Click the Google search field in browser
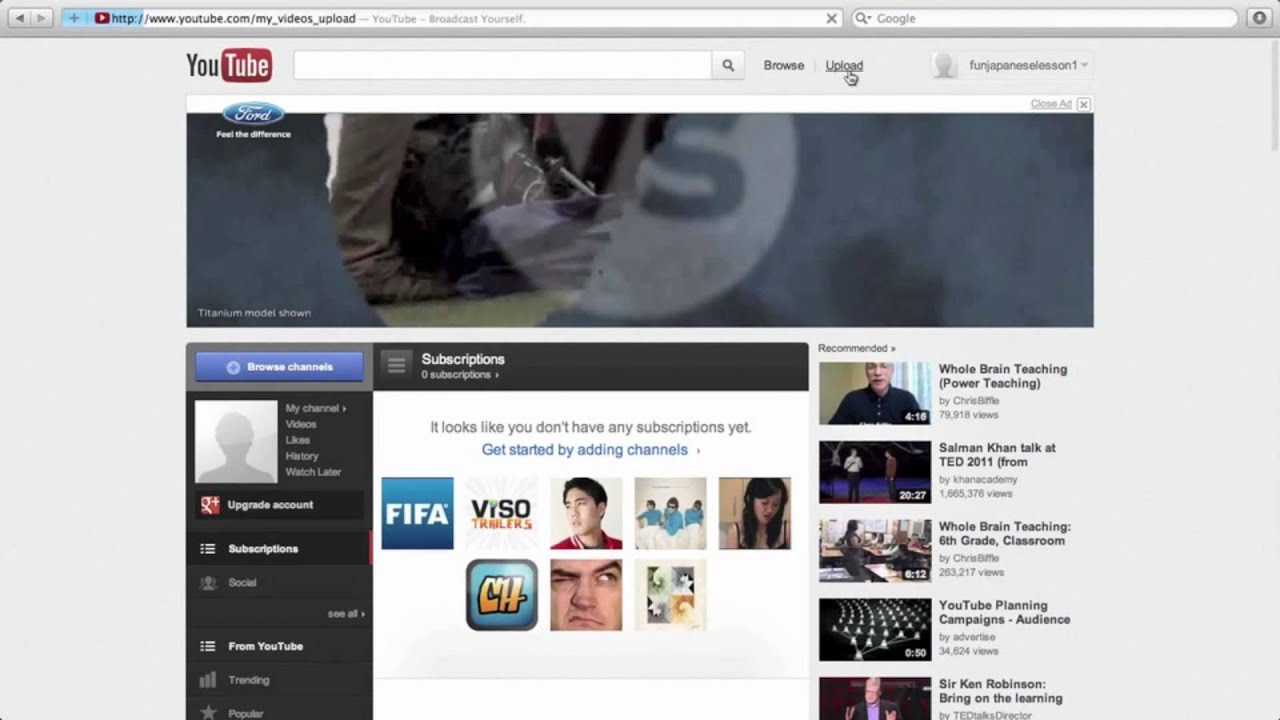The width and height of the screenshot is (1280, 720). click(x=1044, y=18)
